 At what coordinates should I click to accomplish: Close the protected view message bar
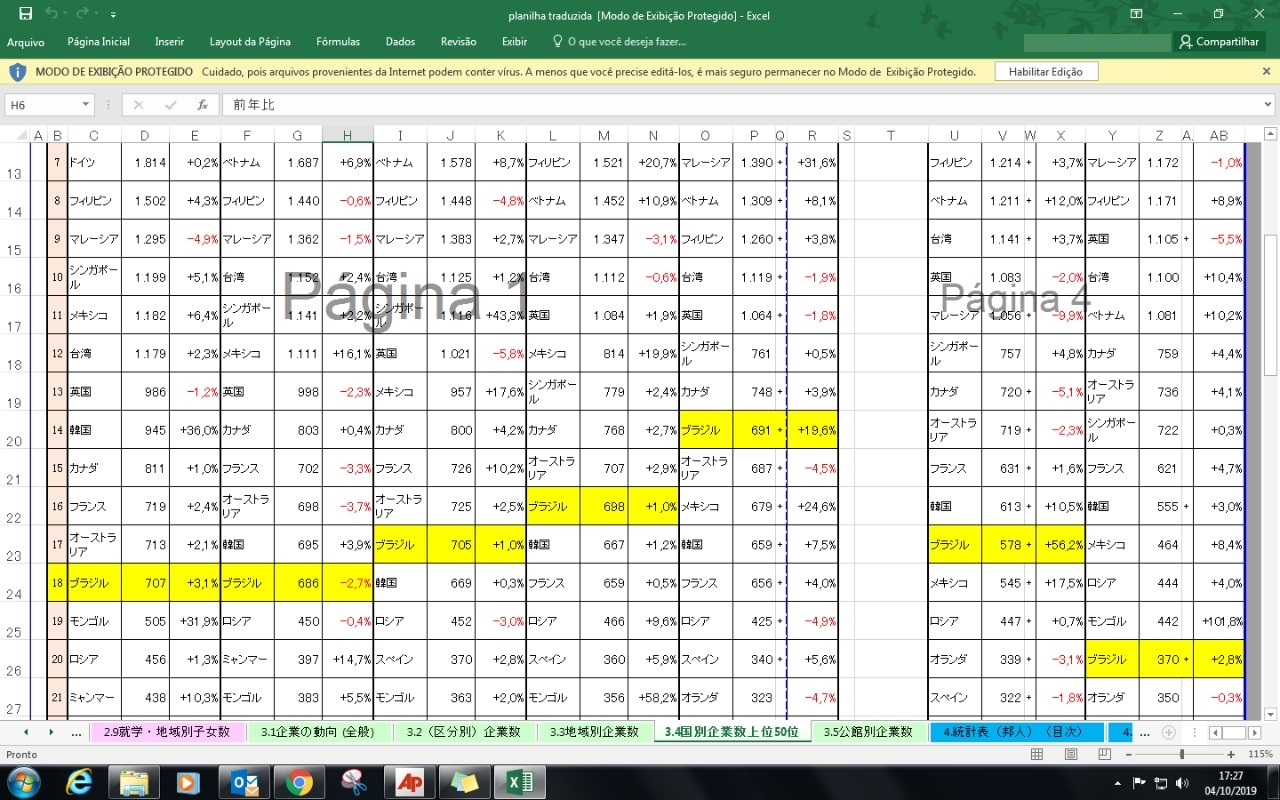coord(1266,72)
